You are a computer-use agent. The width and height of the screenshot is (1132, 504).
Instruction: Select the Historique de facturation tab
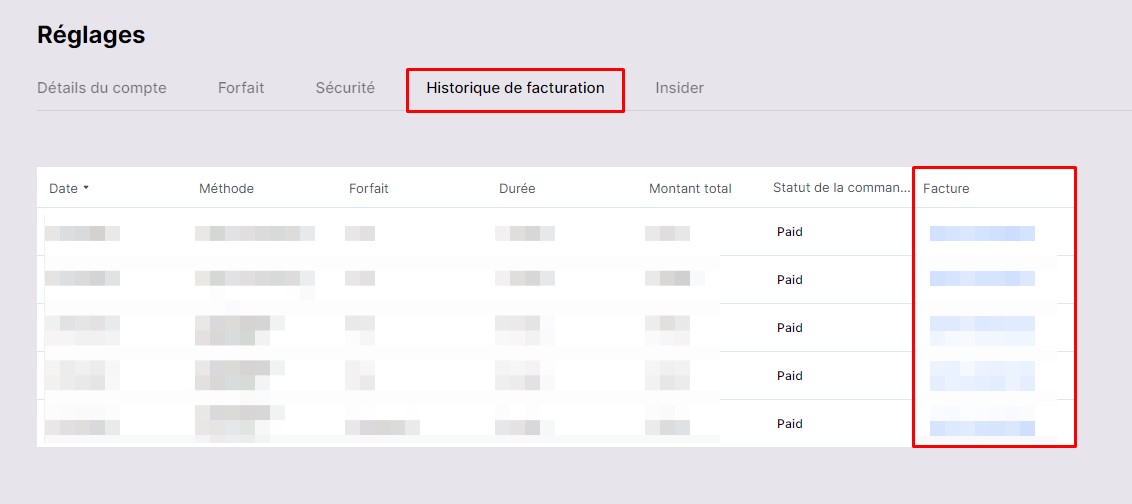click(x=515, y=88)
